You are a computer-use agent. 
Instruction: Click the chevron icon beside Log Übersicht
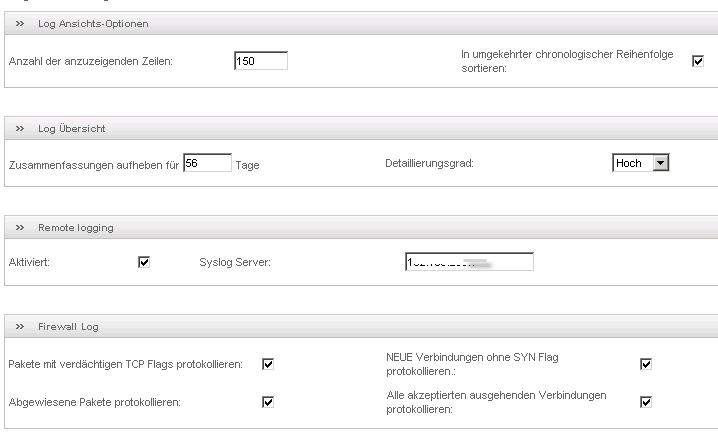pyautogui.click(x=20, y=128)
